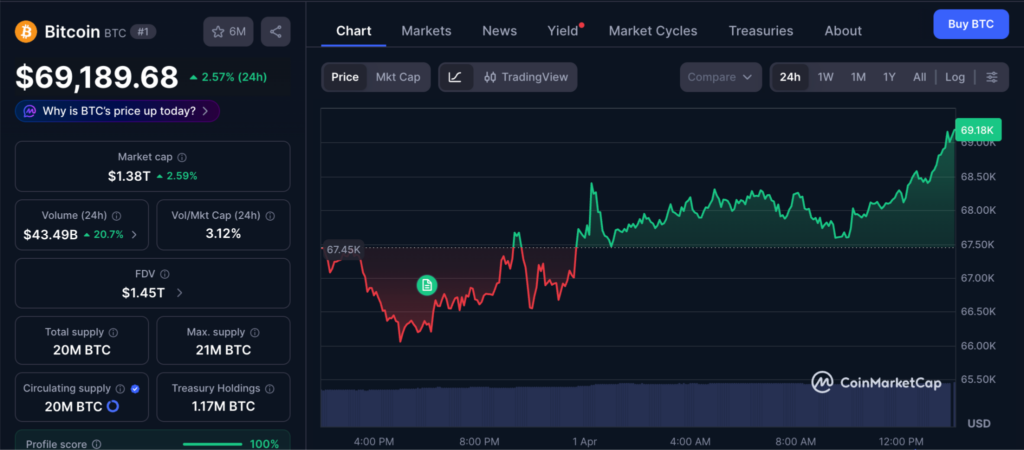This screenshot has width=1024, height=450.
Task: Expand Volume (24h) details chevron
Action: [135, 234]
